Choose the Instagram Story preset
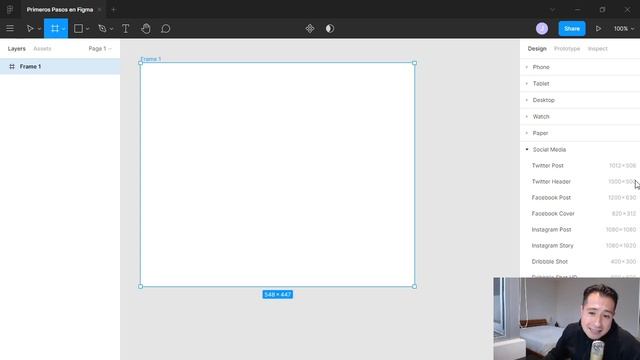This screenshot has width=640, height=360. point(580,245)
